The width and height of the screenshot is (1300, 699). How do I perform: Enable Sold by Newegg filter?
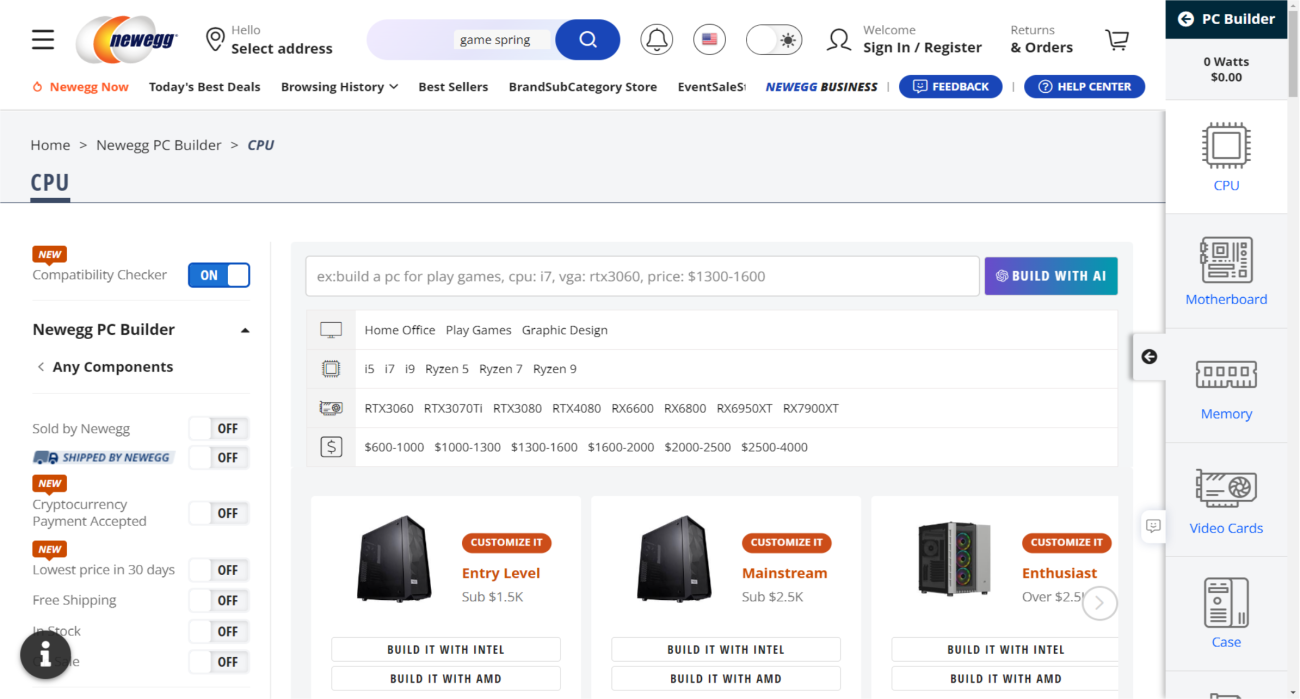point(219,429)
